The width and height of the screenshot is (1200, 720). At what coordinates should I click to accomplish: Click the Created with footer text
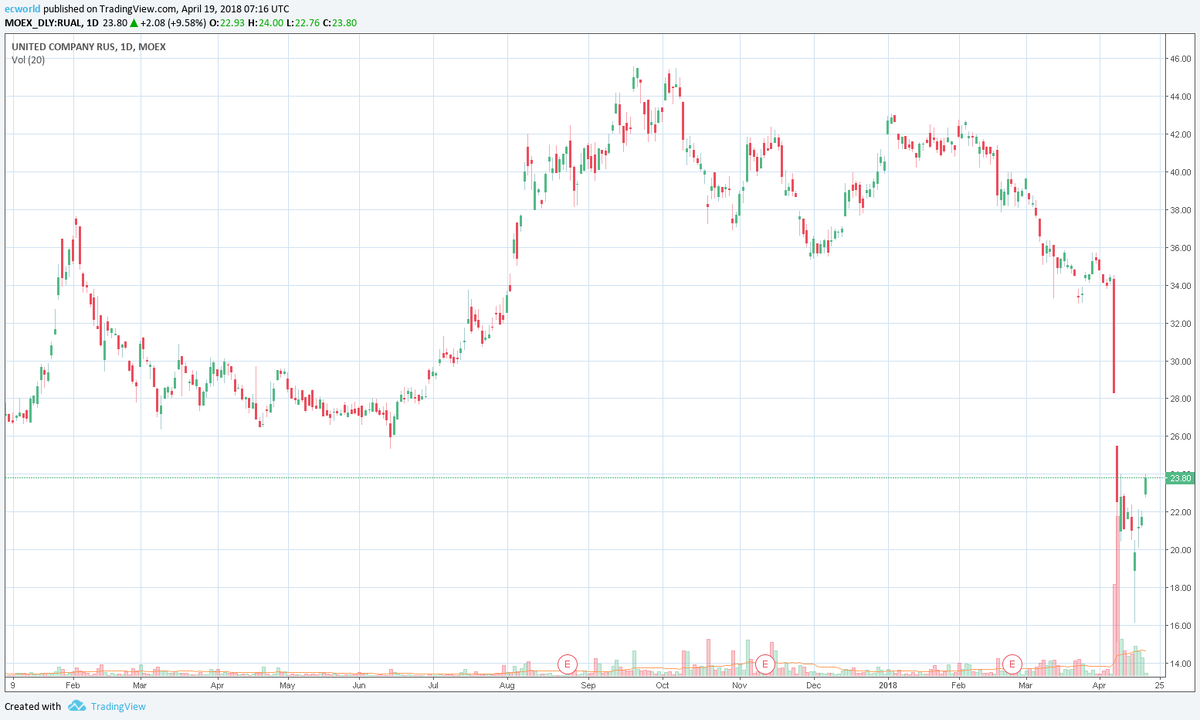point(33,706)
